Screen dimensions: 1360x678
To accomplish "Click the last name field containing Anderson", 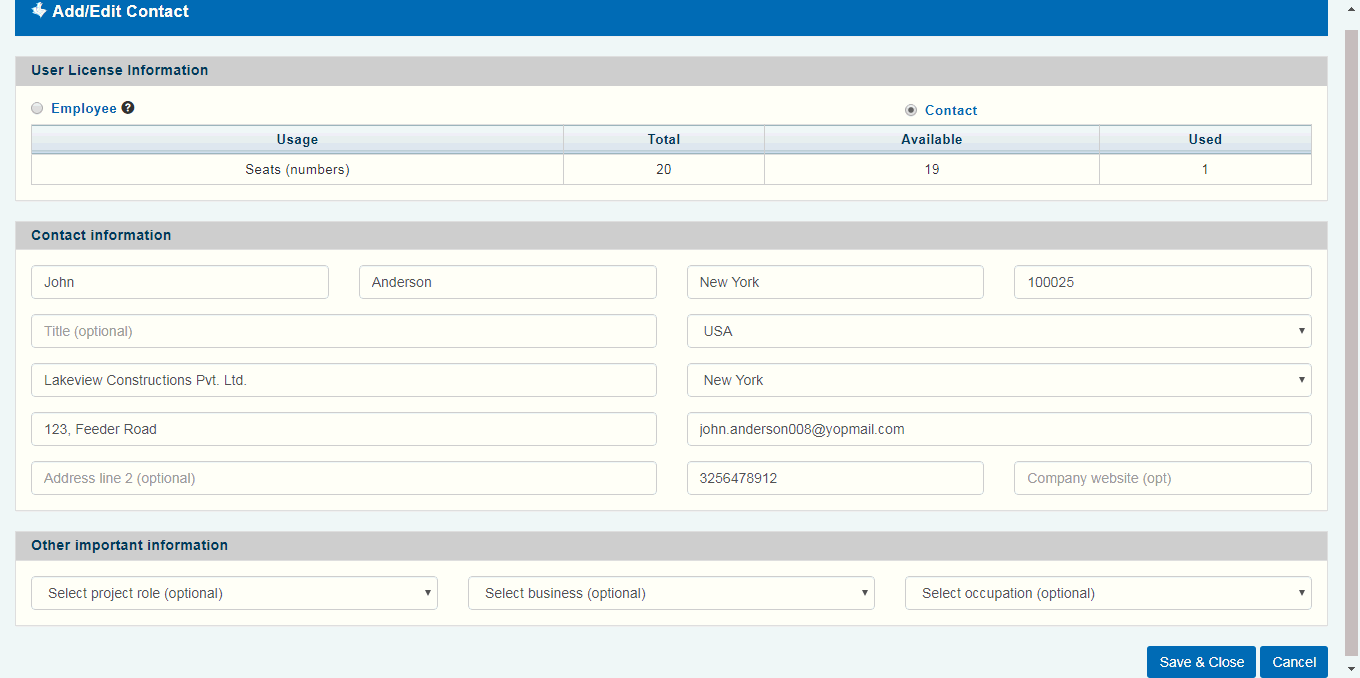I will tap(507, 282).
